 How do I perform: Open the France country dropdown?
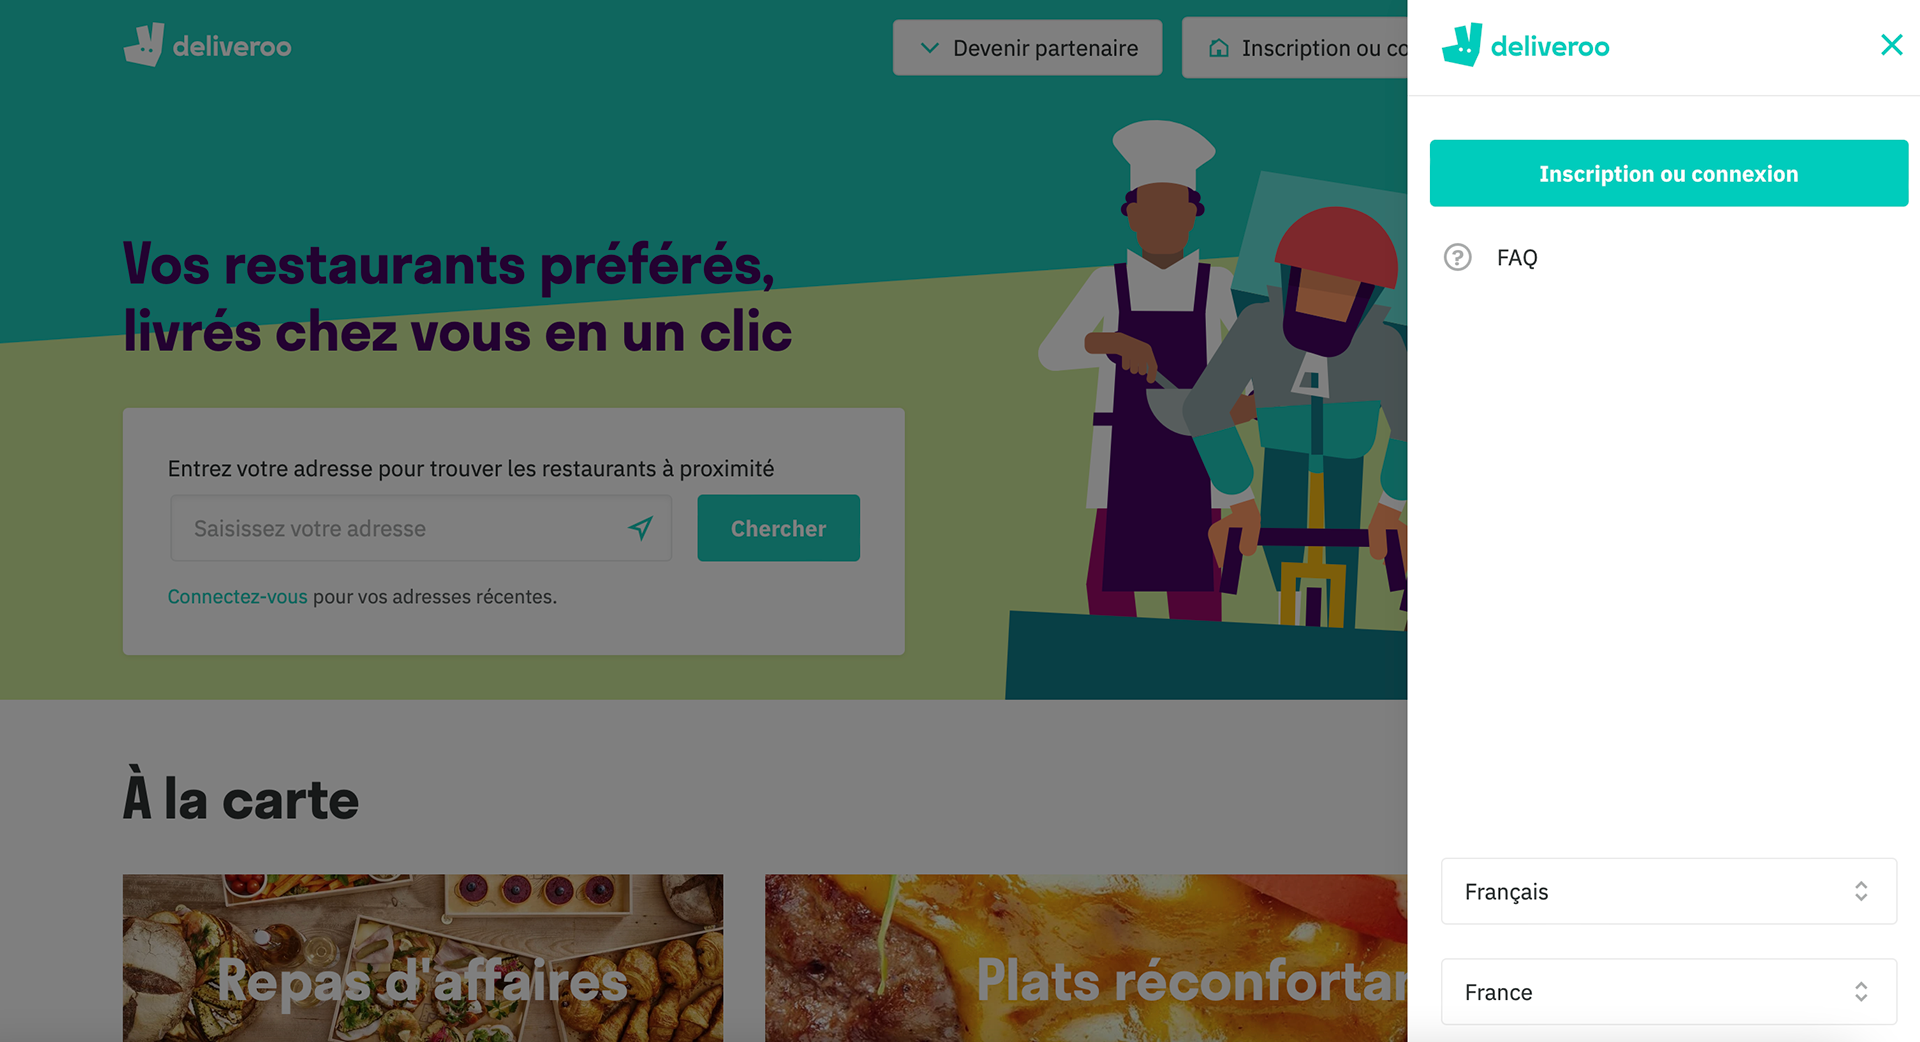(1668, 992)
